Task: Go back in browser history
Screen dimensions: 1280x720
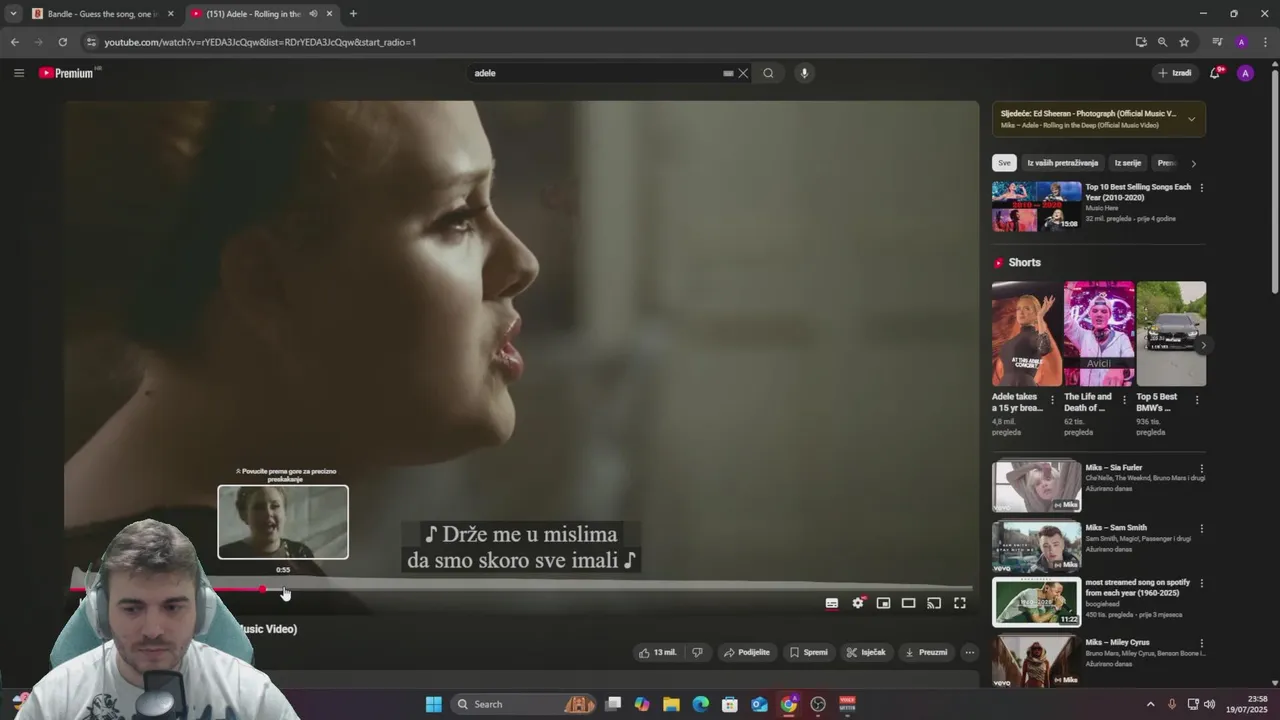Action: click(14, 42)
